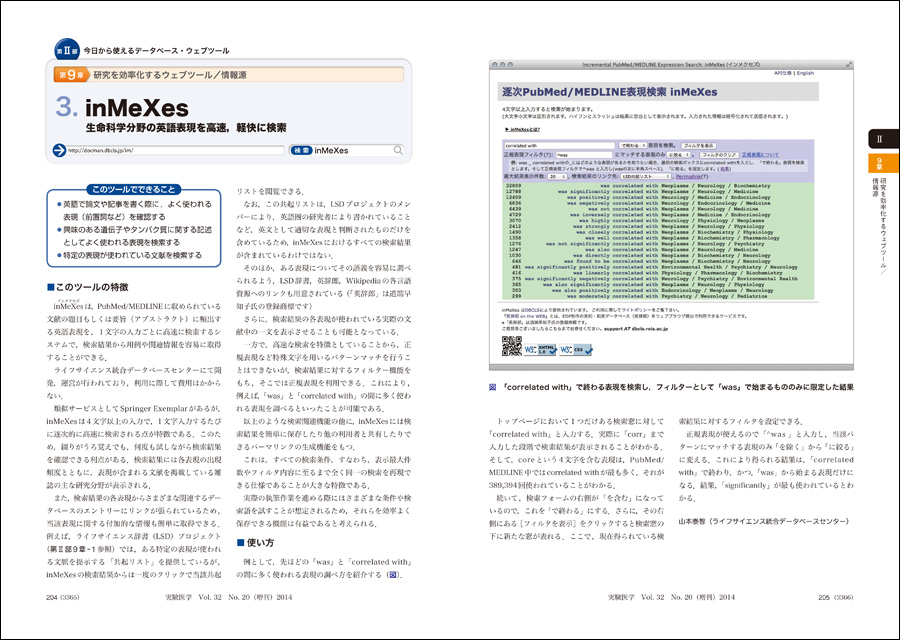Click the QR code image in the footer
This screenshot has height=640, width=900.
pos(510,345)
